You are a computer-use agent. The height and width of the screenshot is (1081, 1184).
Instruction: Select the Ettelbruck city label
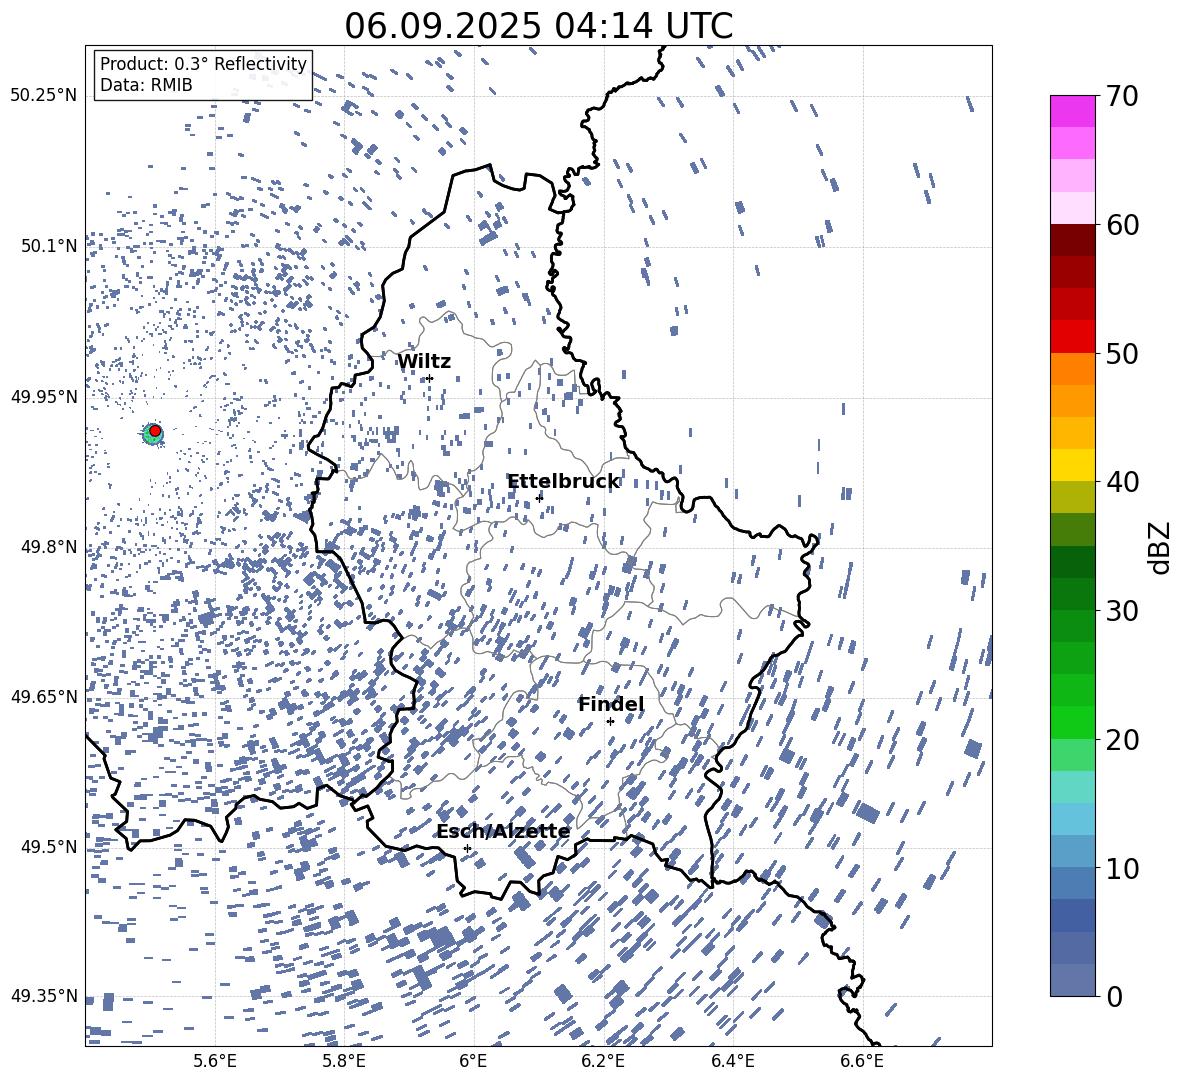point(563,482)
